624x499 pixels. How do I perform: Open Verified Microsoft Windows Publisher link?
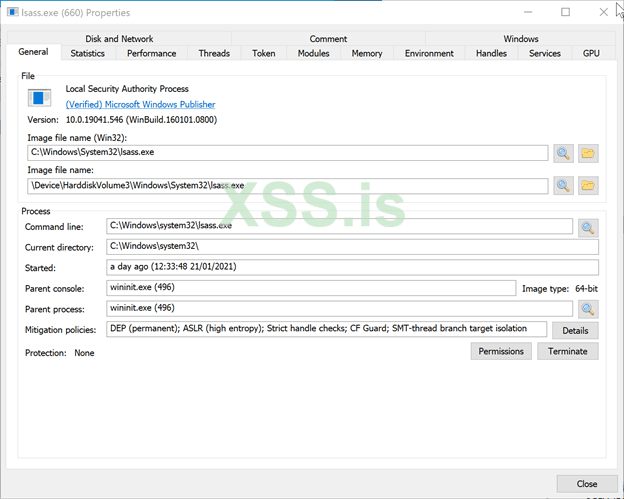pos(140,104)
